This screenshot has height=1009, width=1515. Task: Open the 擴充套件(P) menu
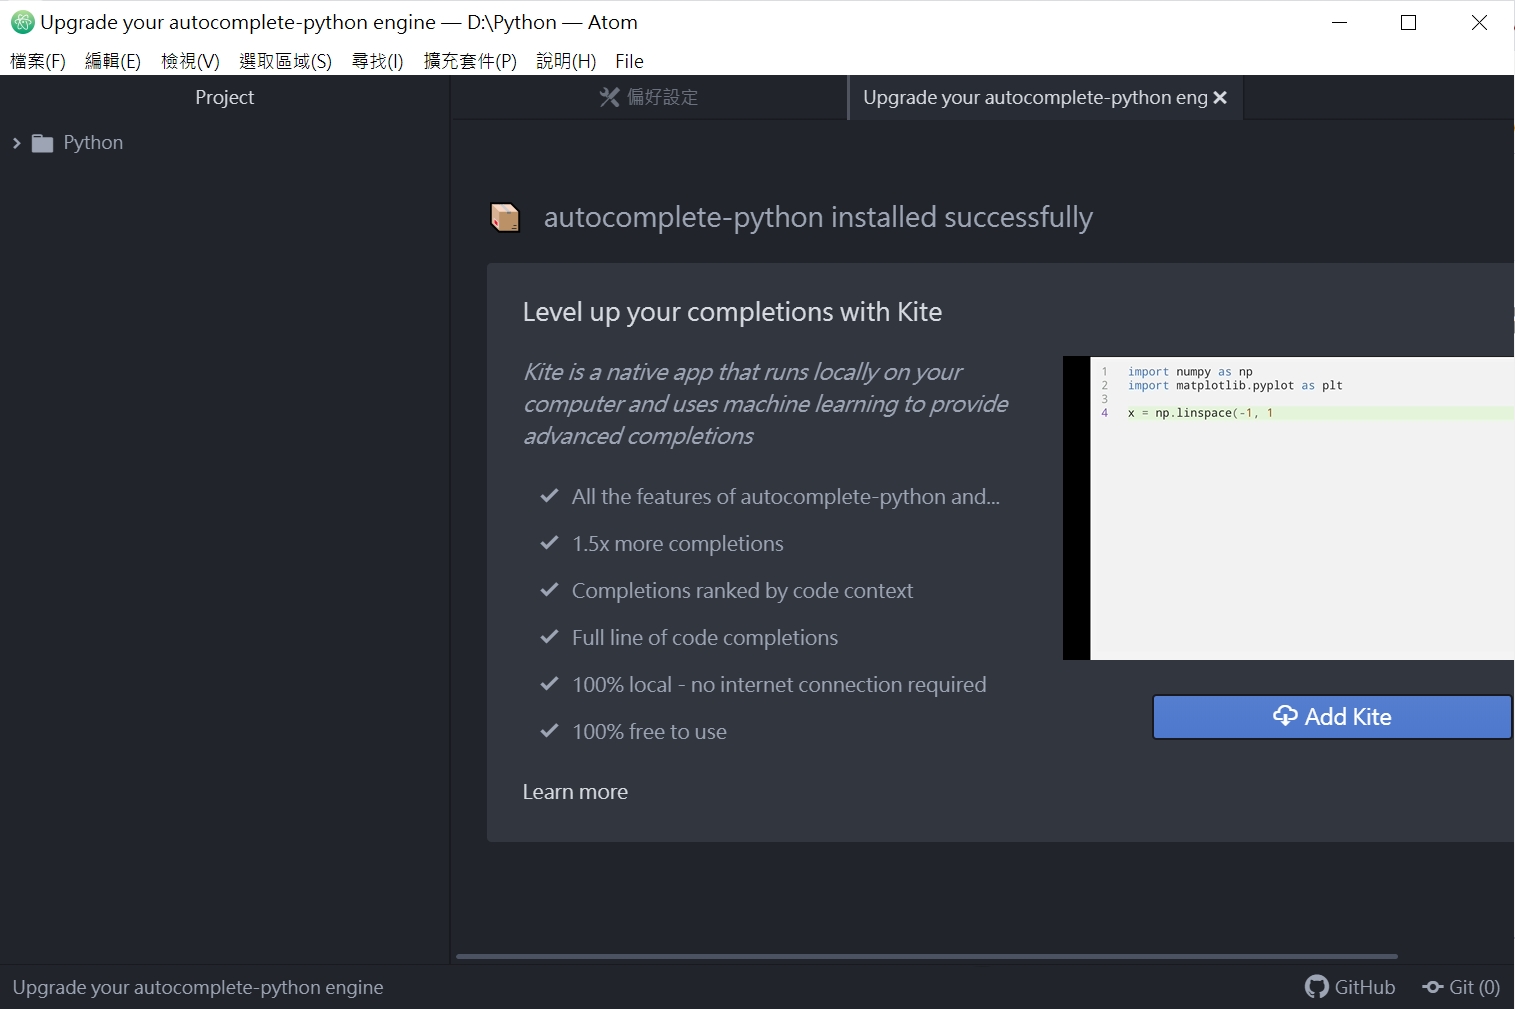click(x=469, y=61)
